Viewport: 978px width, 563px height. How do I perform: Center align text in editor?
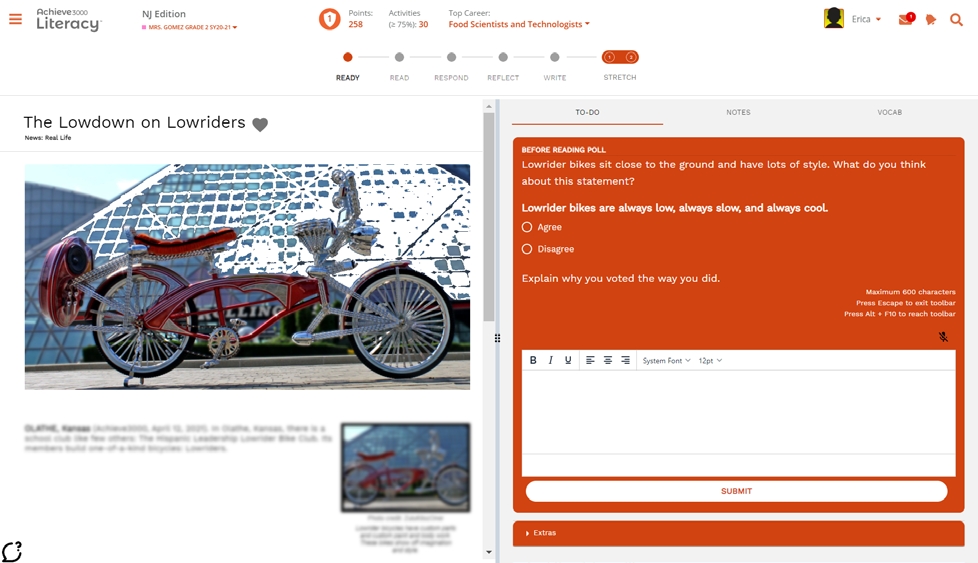[x=607, y=360]
